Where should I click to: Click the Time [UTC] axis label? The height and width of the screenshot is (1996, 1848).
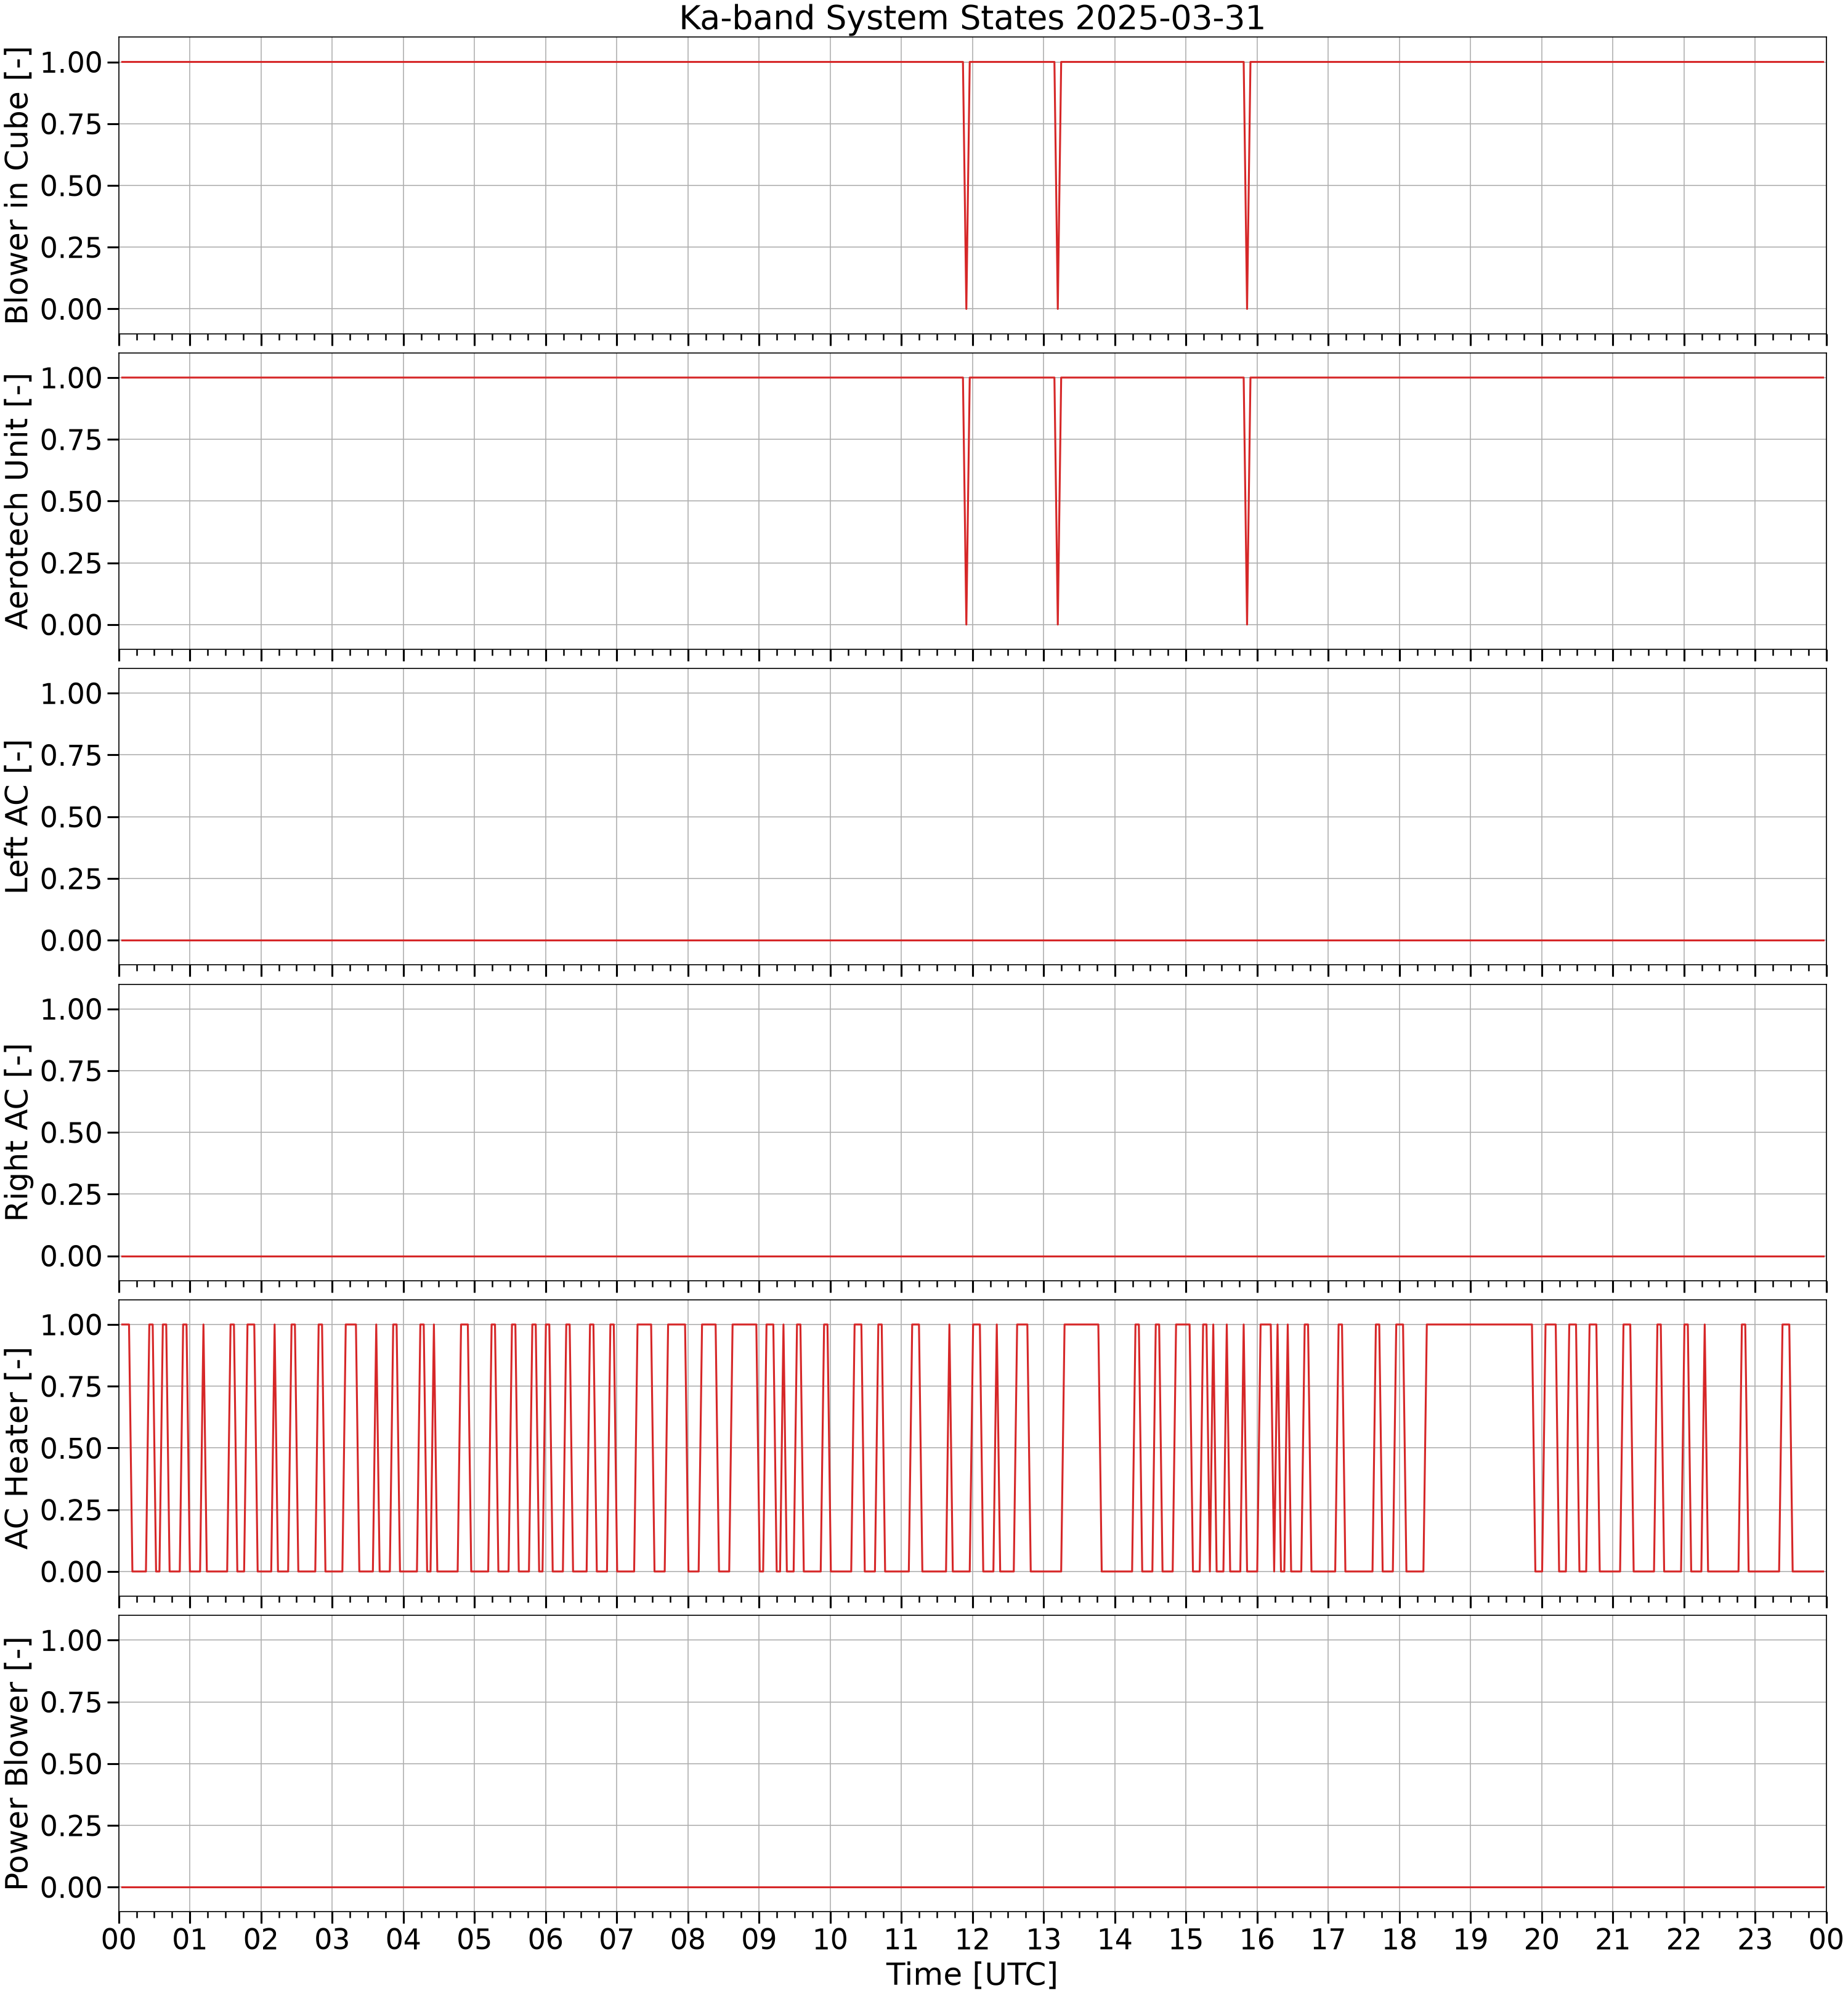click(x=971, y=1974)
